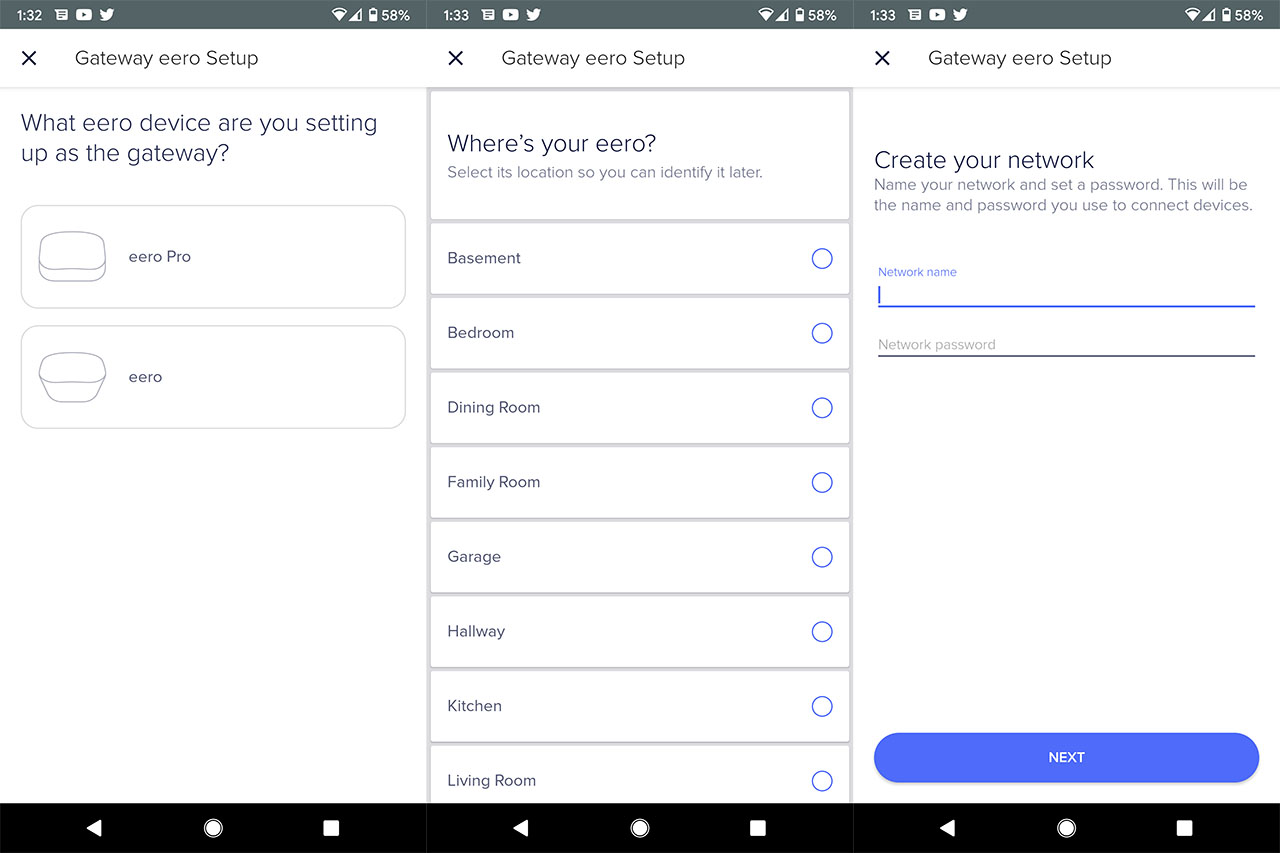Tap Android recents square under the network screen

pos(1185,828)
